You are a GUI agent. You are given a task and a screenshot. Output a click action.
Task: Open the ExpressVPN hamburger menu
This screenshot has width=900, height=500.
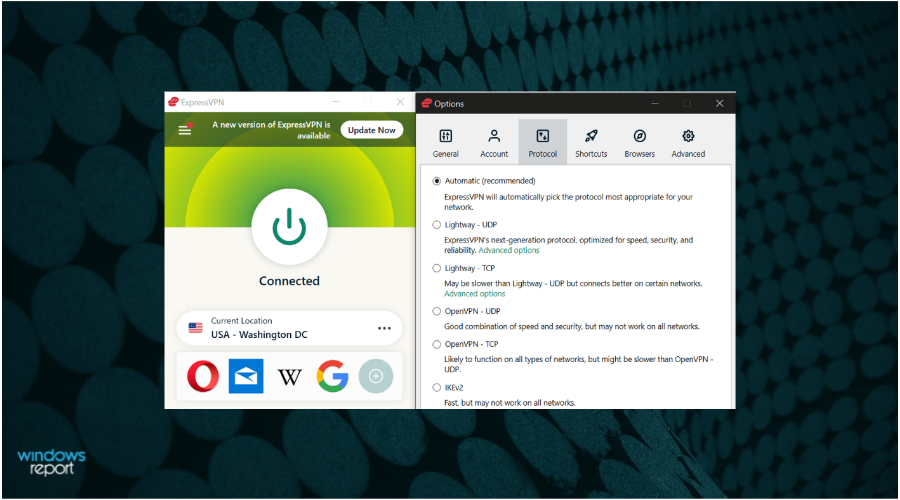pyautogui.click(x=185, y=130)
